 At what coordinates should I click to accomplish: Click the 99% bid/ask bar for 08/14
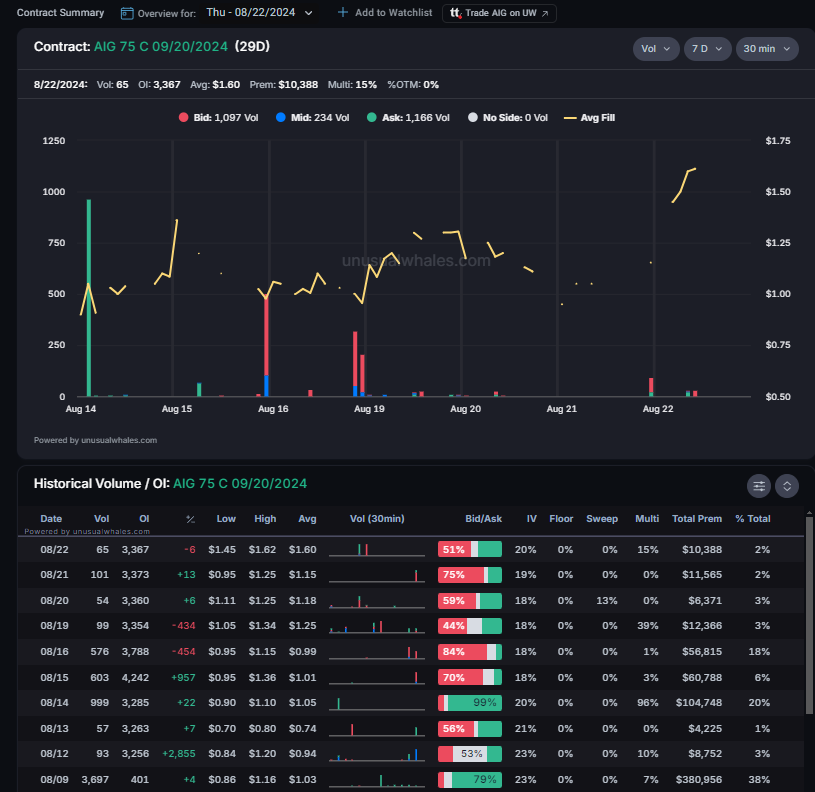[470, 703]
